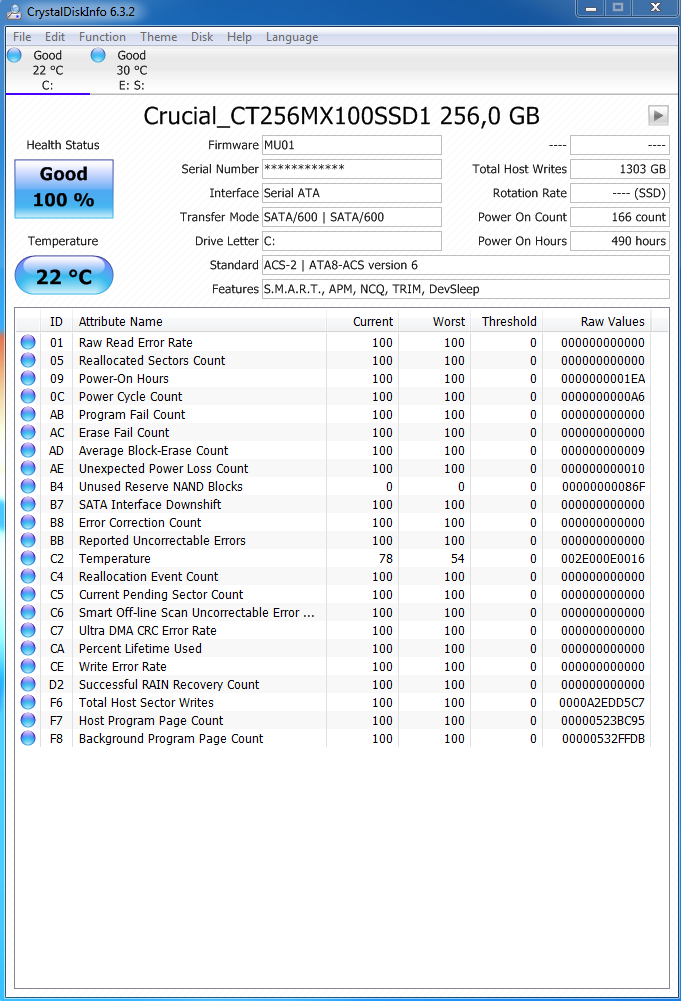Select the C: drive status tab
The height and width of the screenshot is (1001, 681).
pos(48,70)
